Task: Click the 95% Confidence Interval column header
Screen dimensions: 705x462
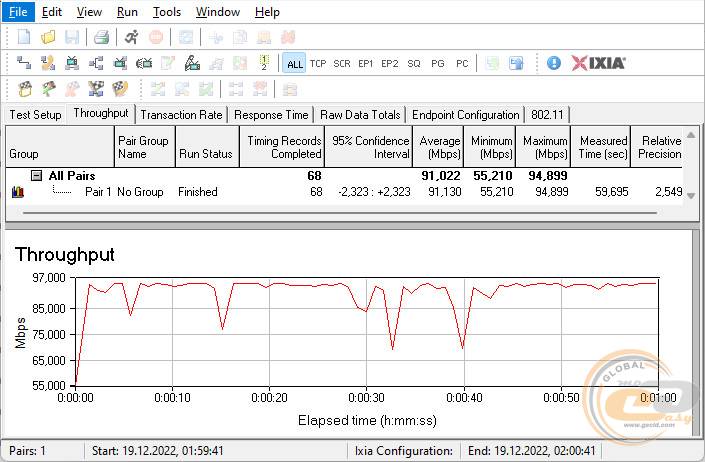Action: click(369, 147)
